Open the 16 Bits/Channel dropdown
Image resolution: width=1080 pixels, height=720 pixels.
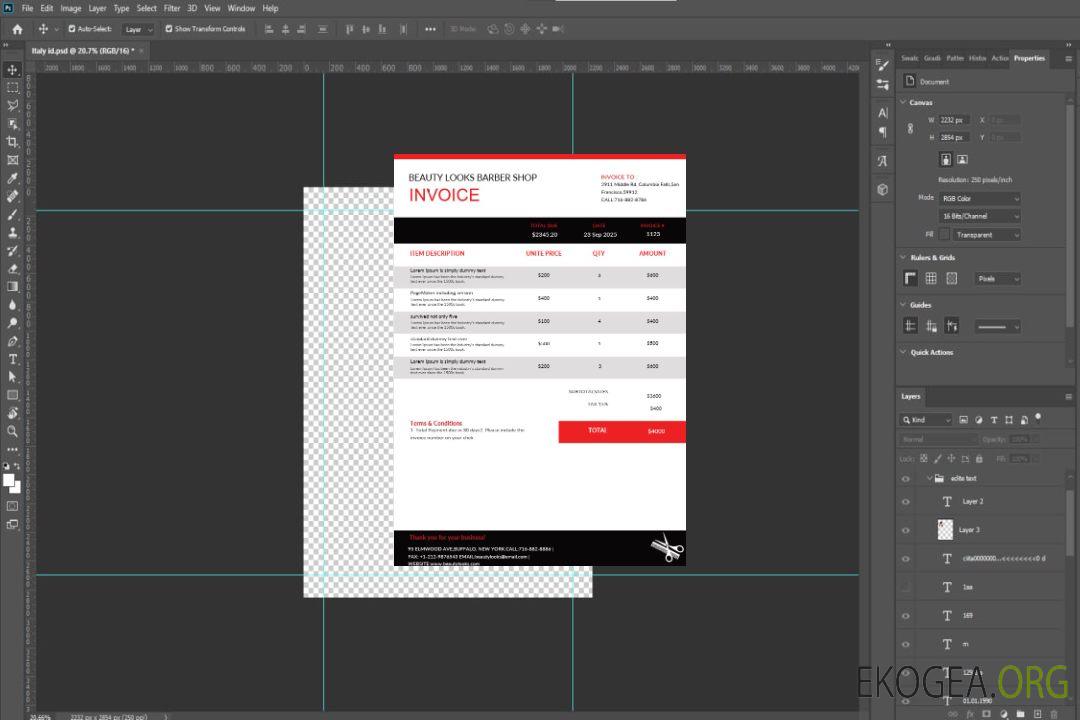click(979, 216)
